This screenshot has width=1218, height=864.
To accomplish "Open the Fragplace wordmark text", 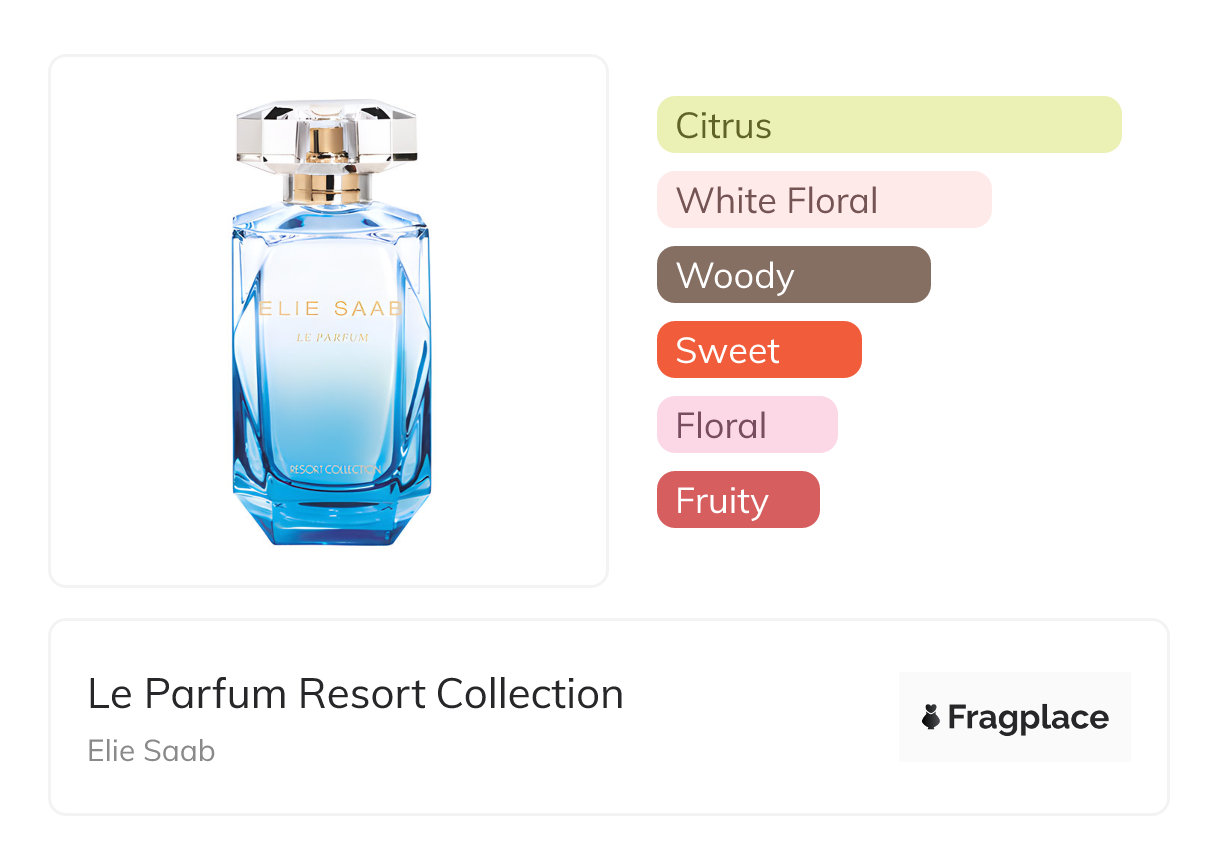I will [1028, 718].
